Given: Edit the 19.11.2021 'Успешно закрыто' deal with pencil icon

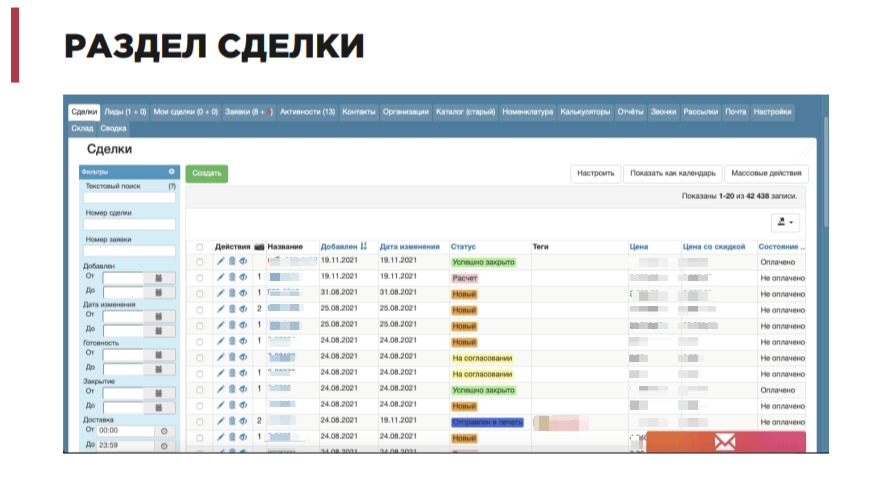Looking at the screenshot, I should point(220,261).
